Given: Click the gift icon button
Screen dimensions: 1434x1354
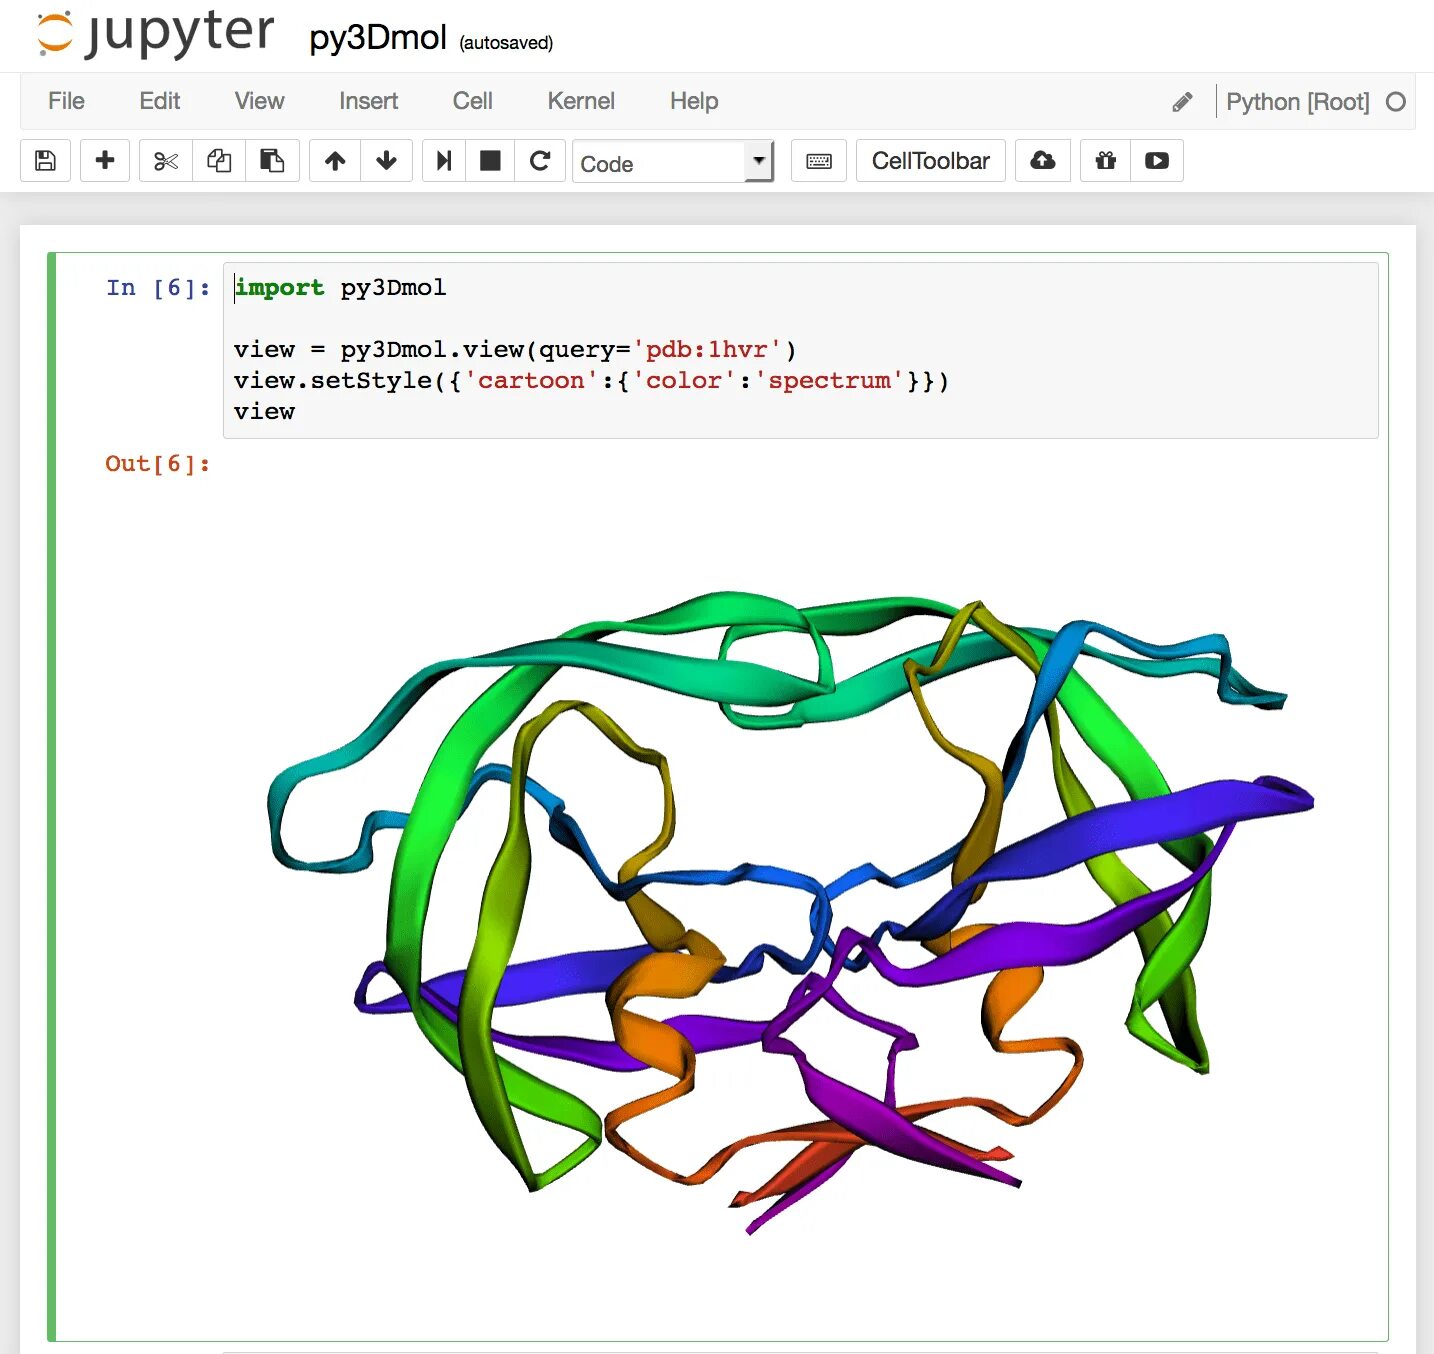Looking at the screenshot, I should click(1106, 161).
